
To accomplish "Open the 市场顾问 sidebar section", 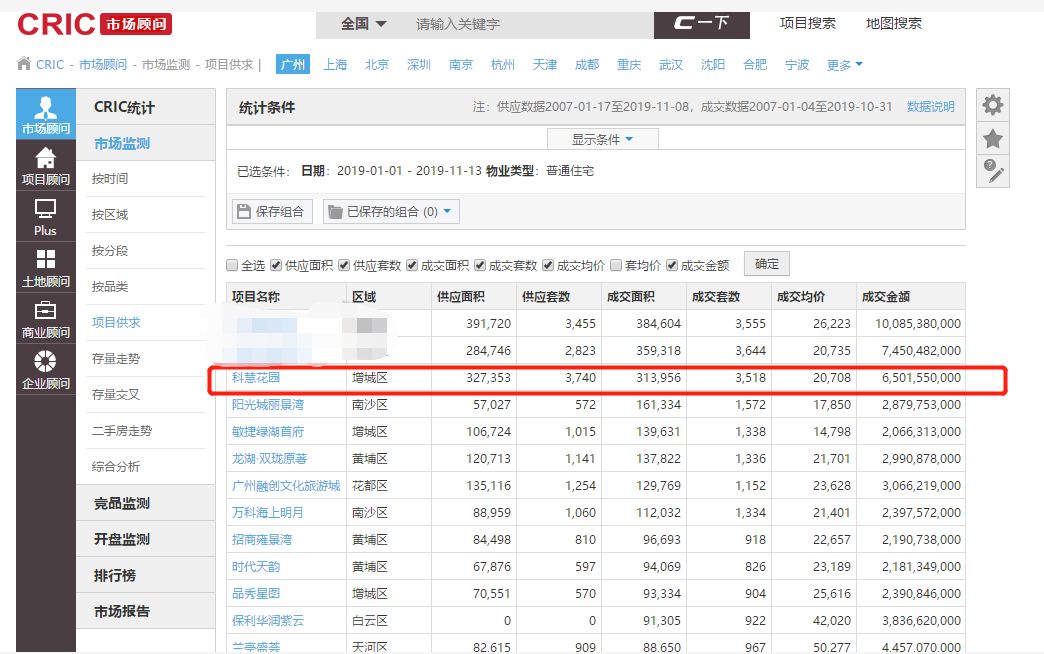I will point(44,115).
